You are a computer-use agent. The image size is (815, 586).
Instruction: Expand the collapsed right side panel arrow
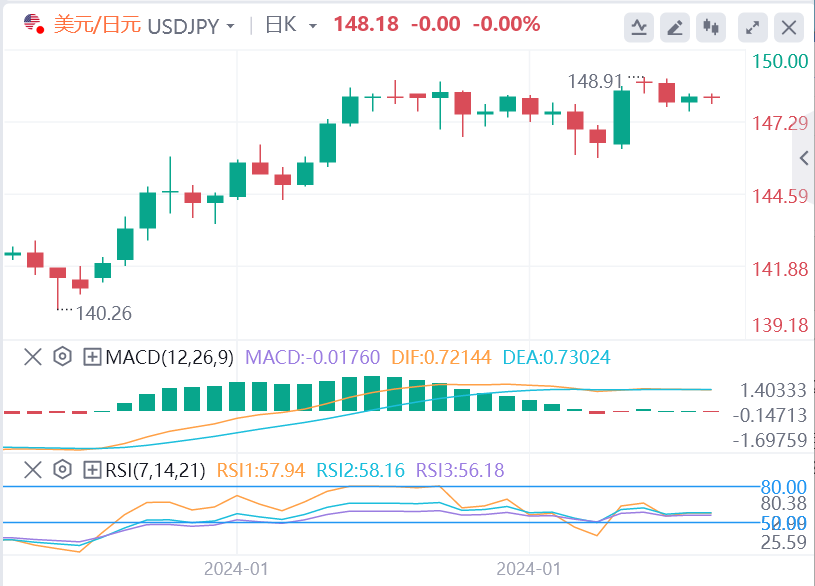(804, 158)
